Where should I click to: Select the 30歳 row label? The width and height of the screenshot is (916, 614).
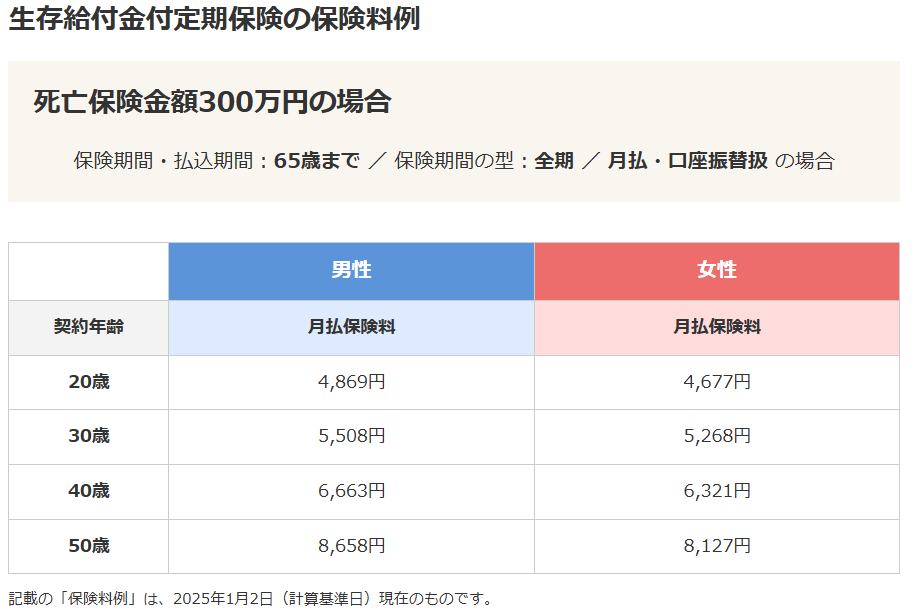tap(89, 436)
